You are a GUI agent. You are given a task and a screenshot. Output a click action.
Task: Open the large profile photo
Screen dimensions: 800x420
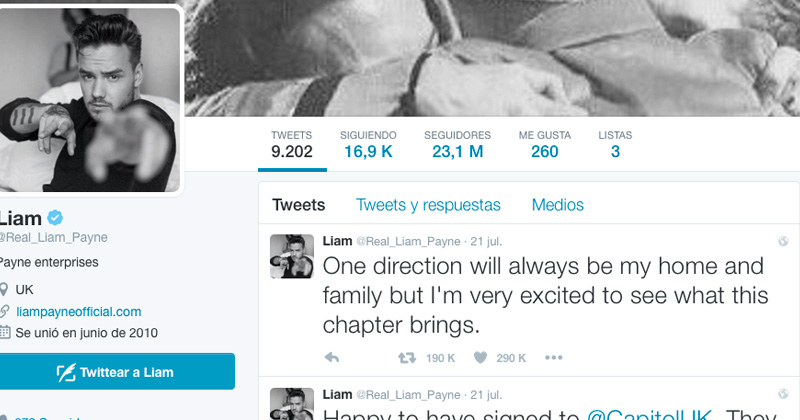pos(90,100)
